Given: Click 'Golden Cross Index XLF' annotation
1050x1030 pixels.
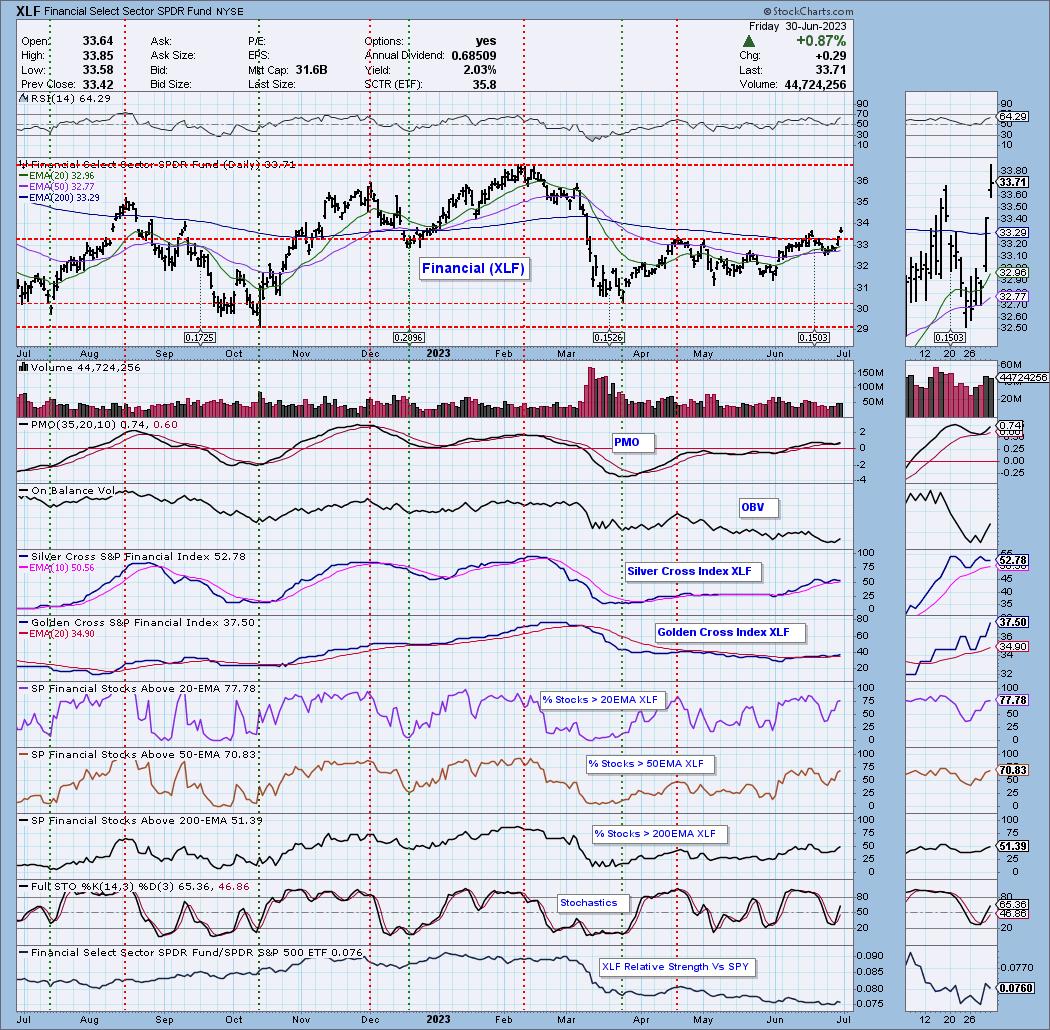Looking at the screenshot, I should (730, 632).
